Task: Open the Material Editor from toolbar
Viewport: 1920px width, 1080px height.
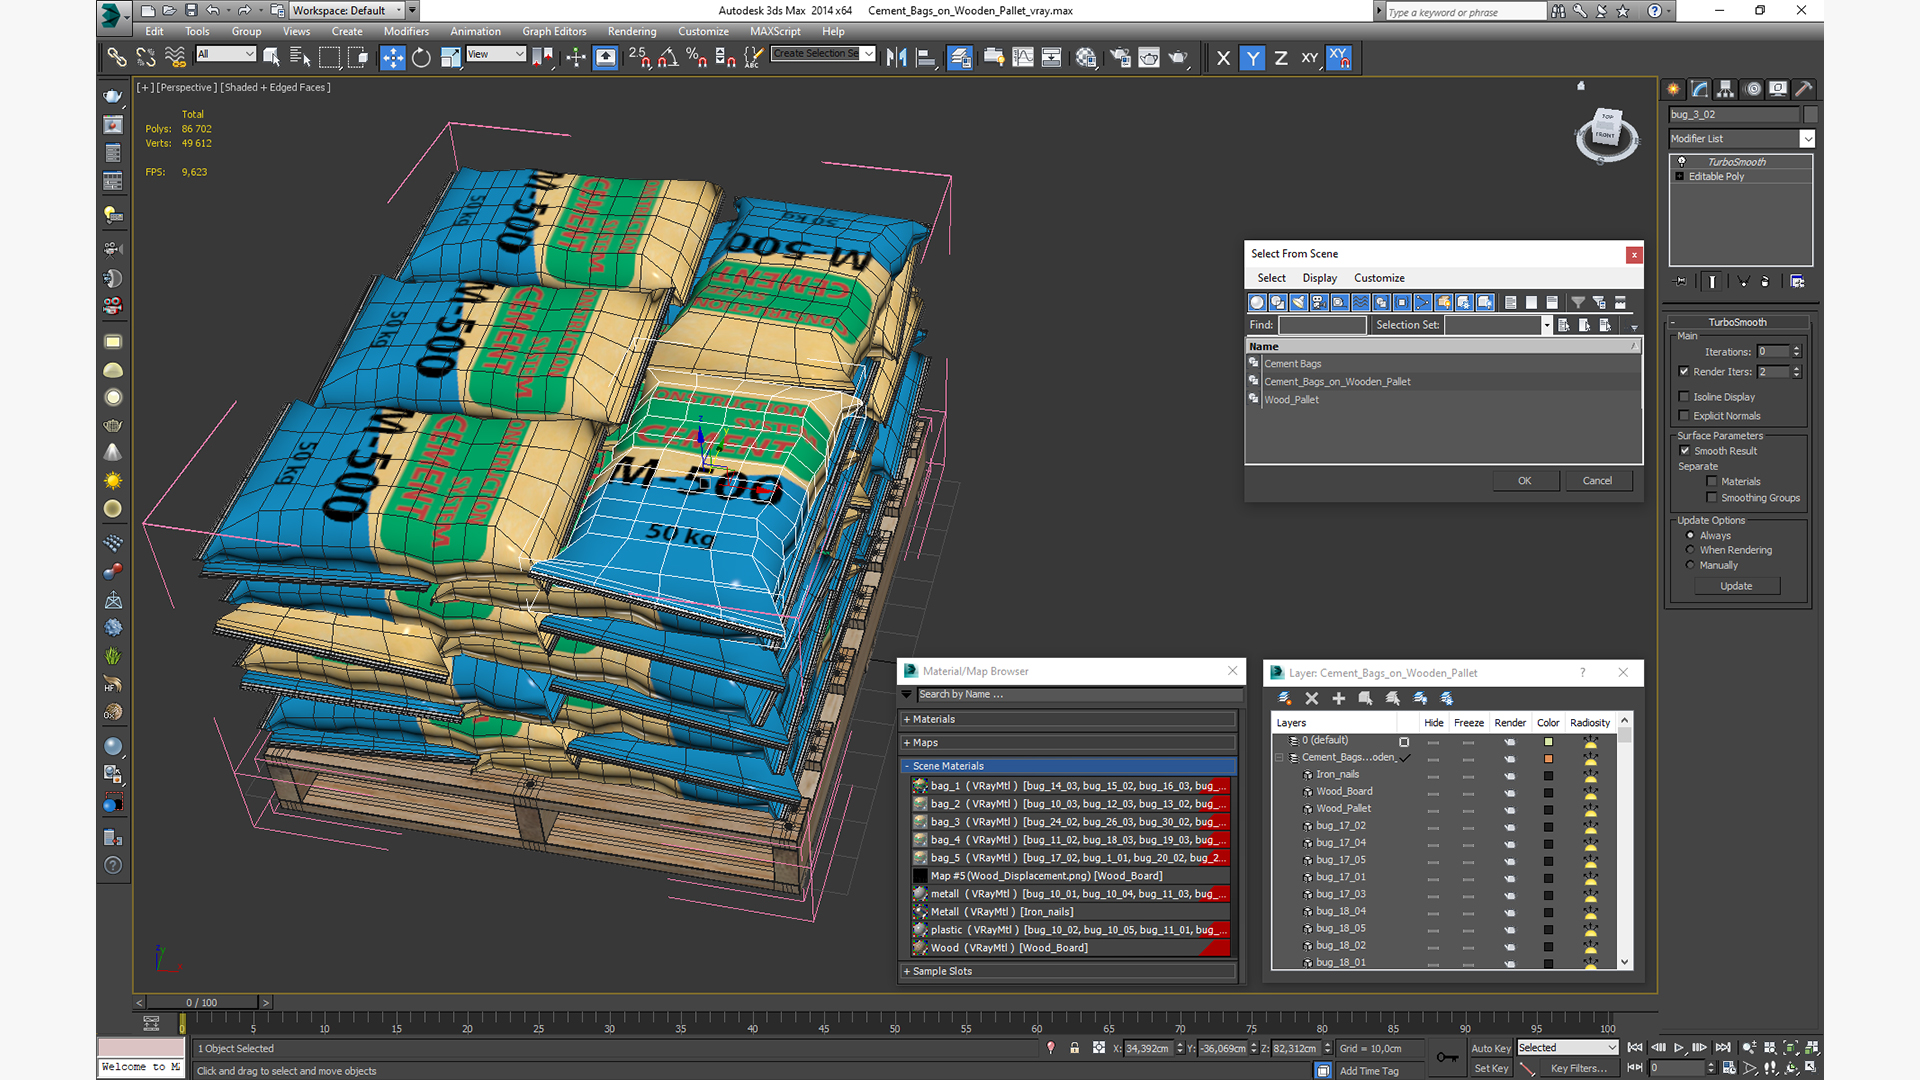Action: (1086, 58)
